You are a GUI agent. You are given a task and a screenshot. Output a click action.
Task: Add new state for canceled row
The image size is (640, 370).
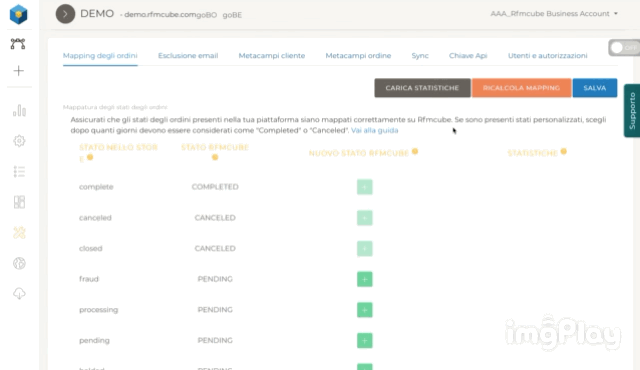pyautogui.click(x=364, y=218)
